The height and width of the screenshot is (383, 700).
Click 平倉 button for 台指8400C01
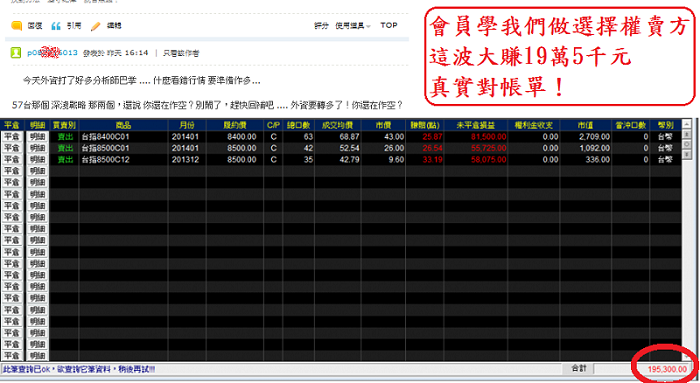(12, 137)
